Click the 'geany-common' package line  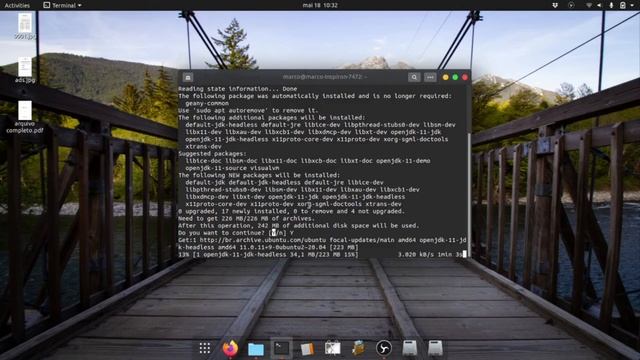point(207,103)
